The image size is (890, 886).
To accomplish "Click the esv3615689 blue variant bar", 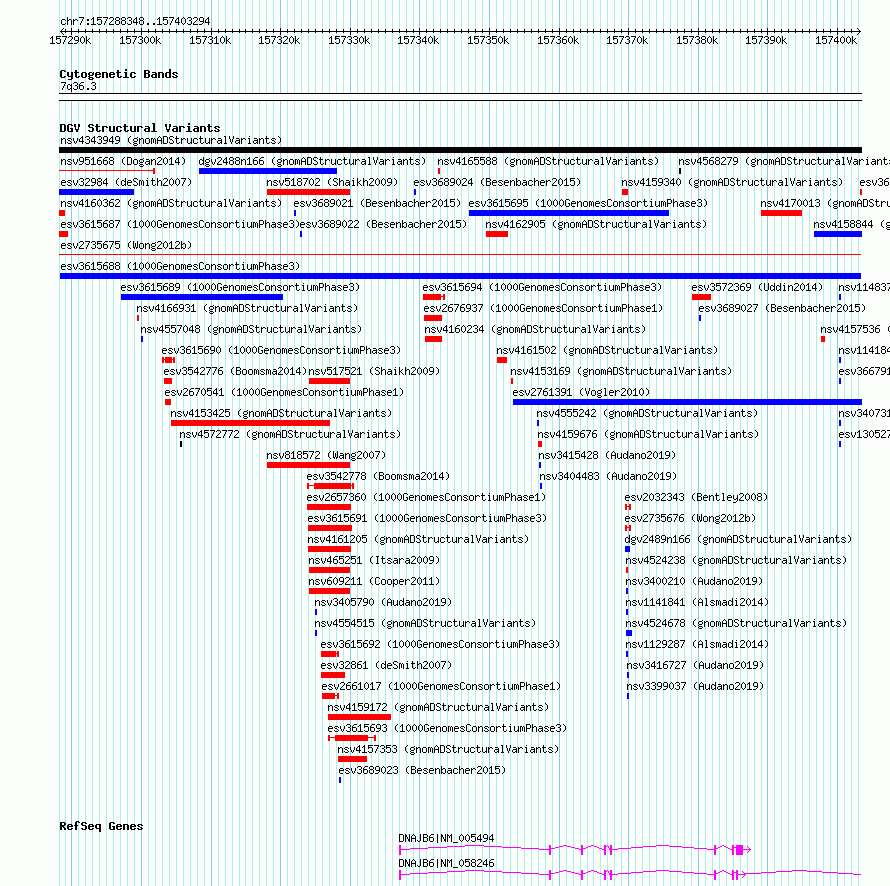I will 201,297.
